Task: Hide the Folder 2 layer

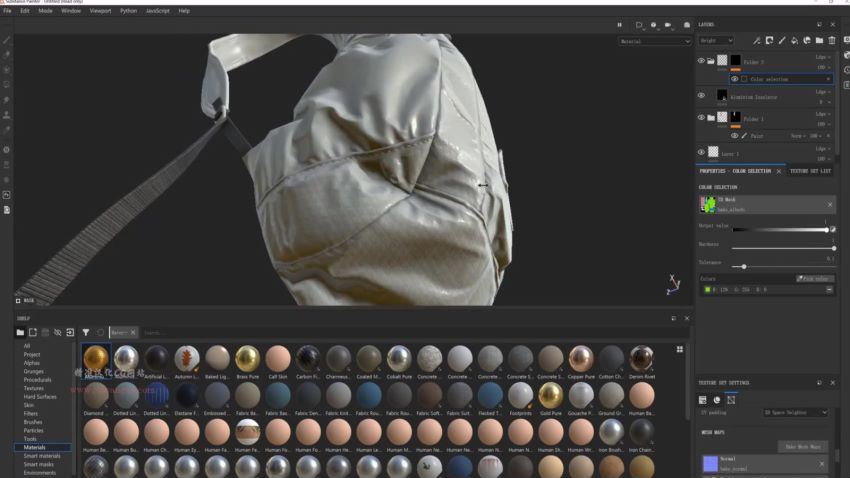Action: point(701,61)
